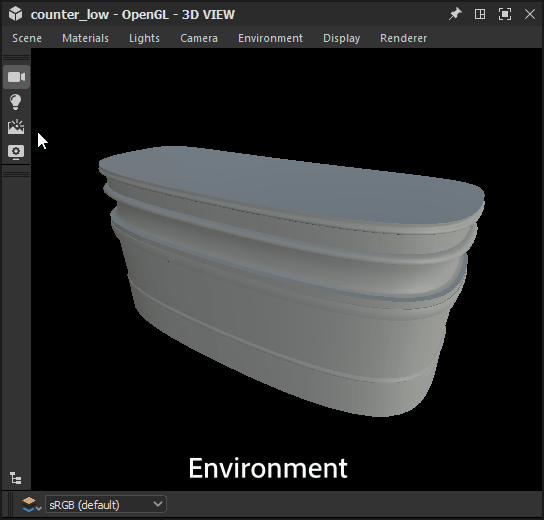Click the environment image icon in the sidebar
Viewport: 544px width, 520px height.
[x=16, y=127]
